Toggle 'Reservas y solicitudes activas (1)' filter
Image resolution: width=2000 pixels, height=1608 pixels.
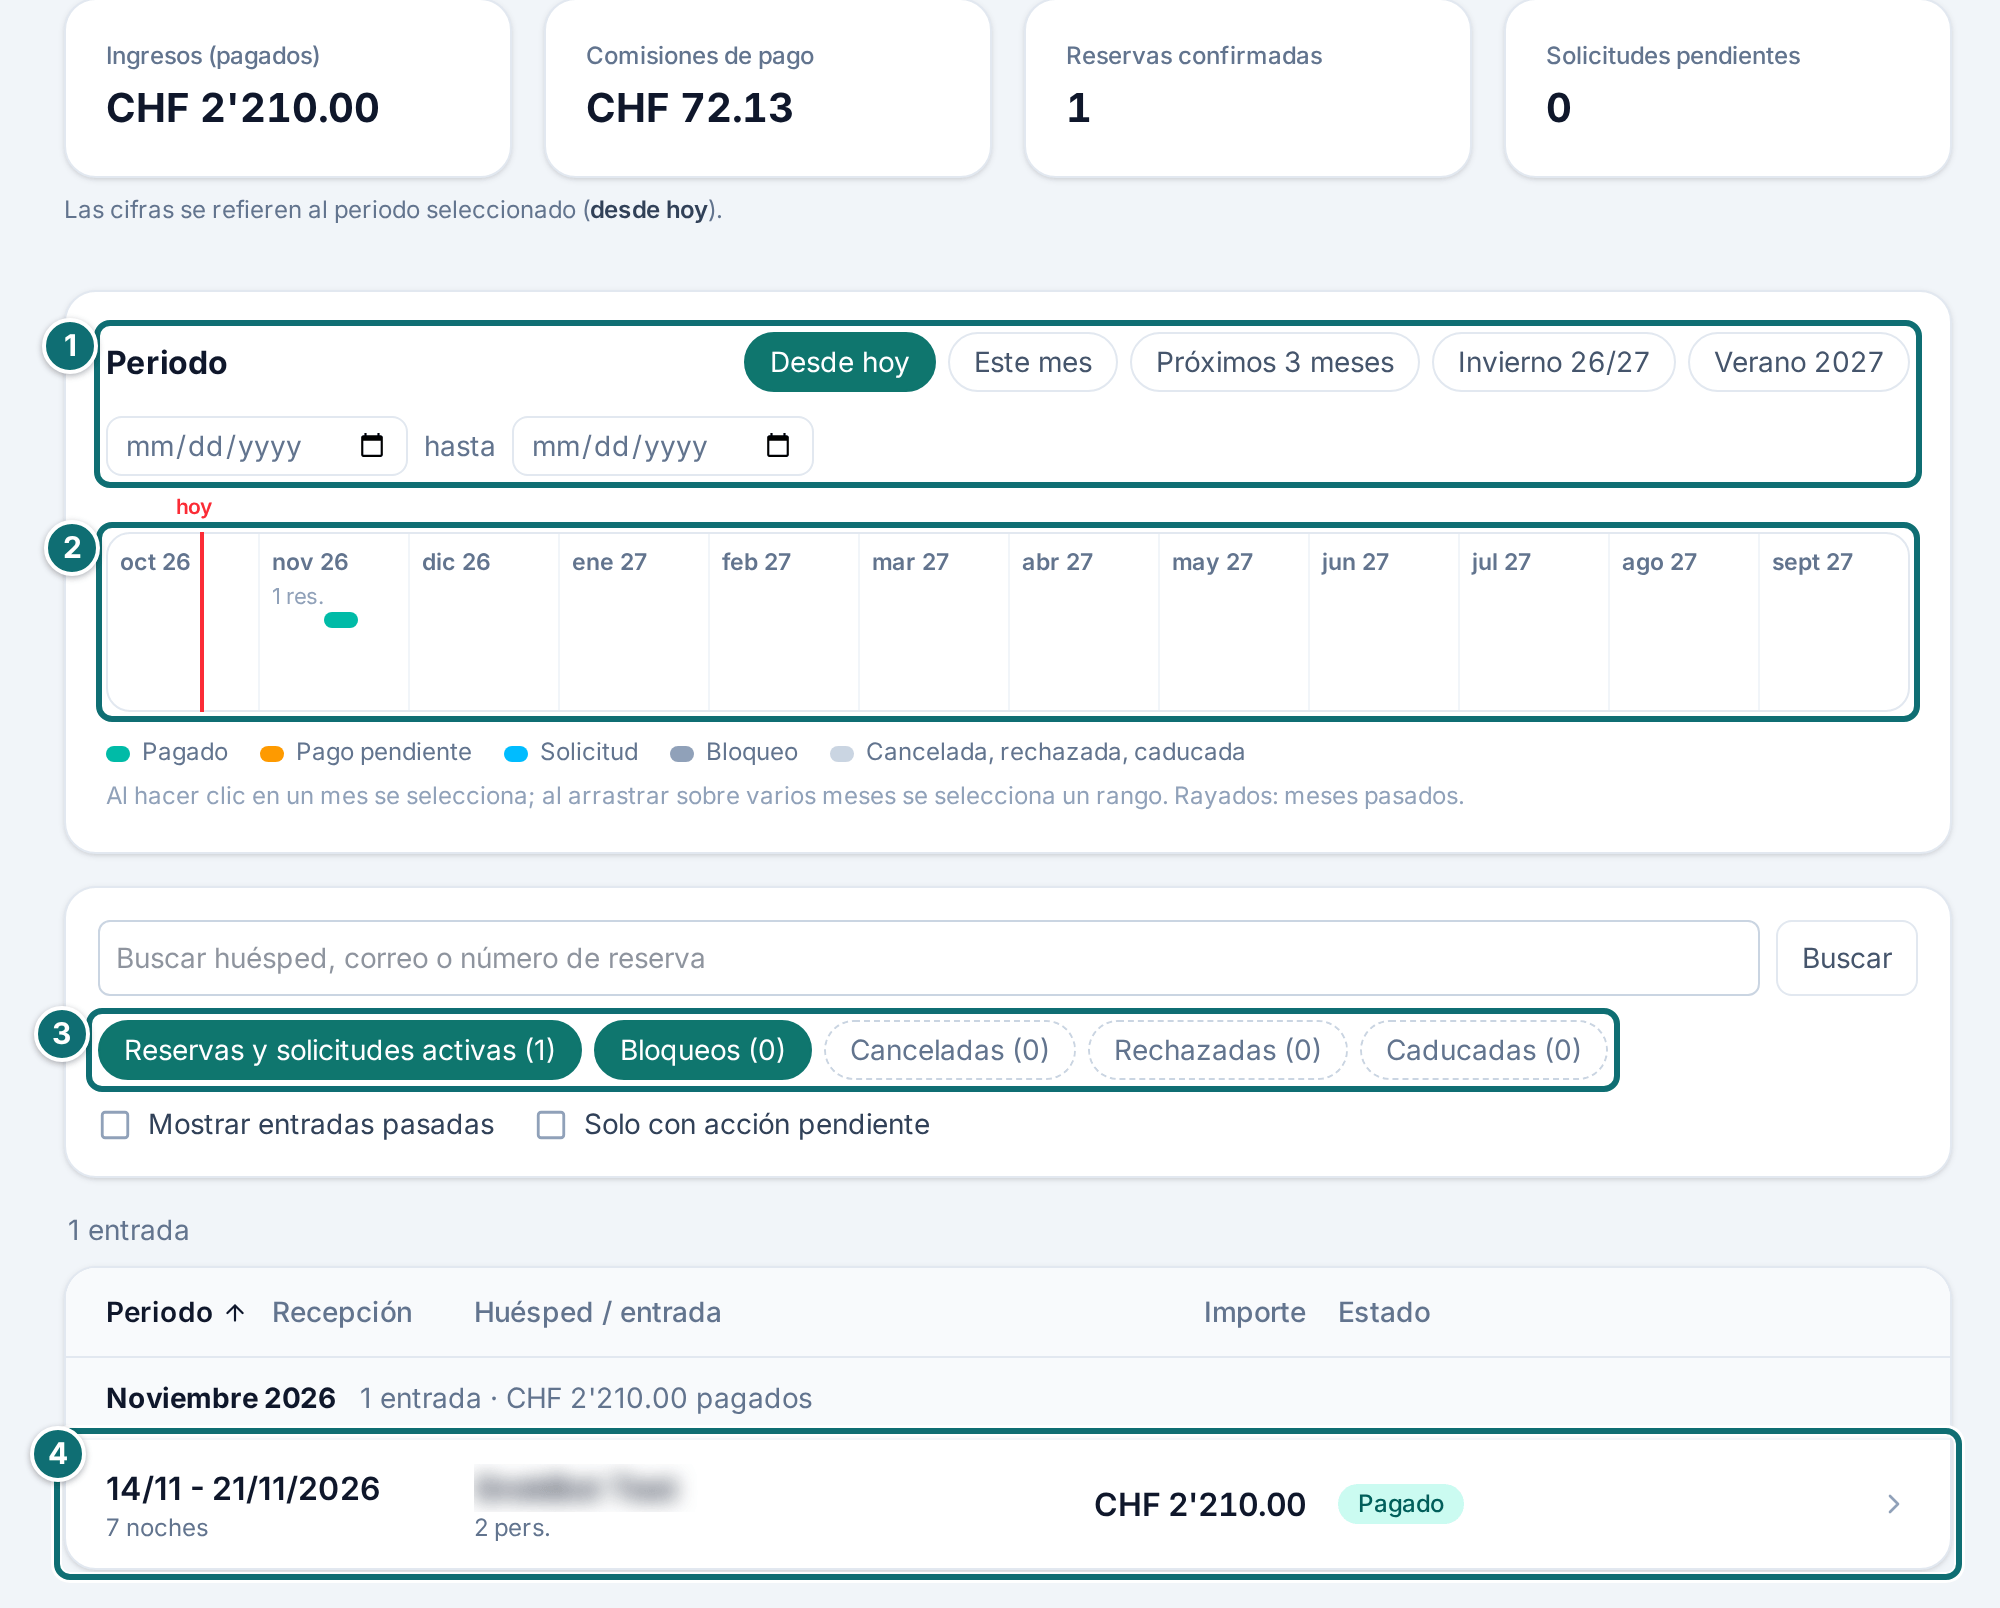tap(340, 1050)
